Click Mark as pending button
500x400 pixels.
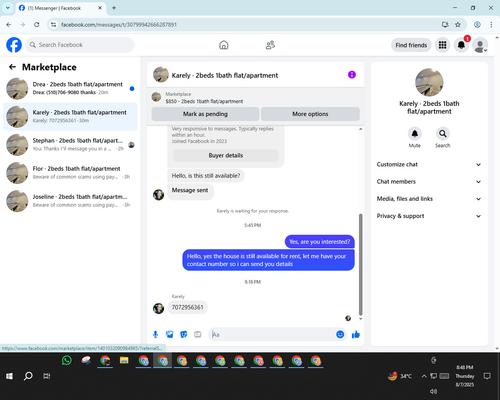tap(205, 114)
